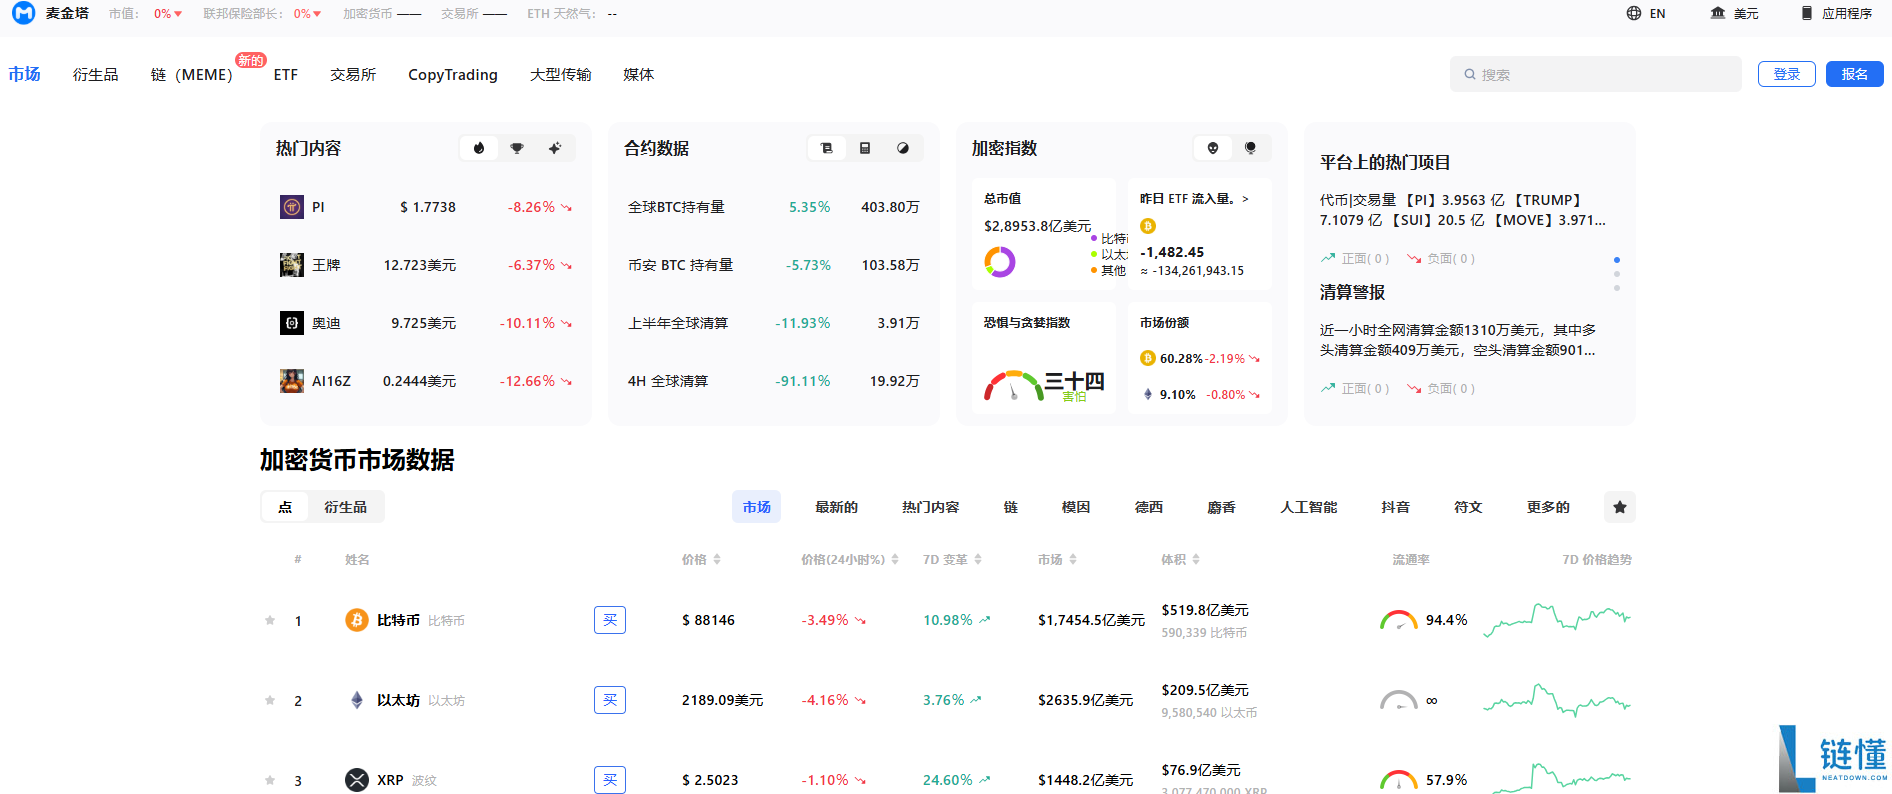Sort table by 市场 cap column
Viewport: 1892px width, 794px height.
click(x=1057, y=559)
